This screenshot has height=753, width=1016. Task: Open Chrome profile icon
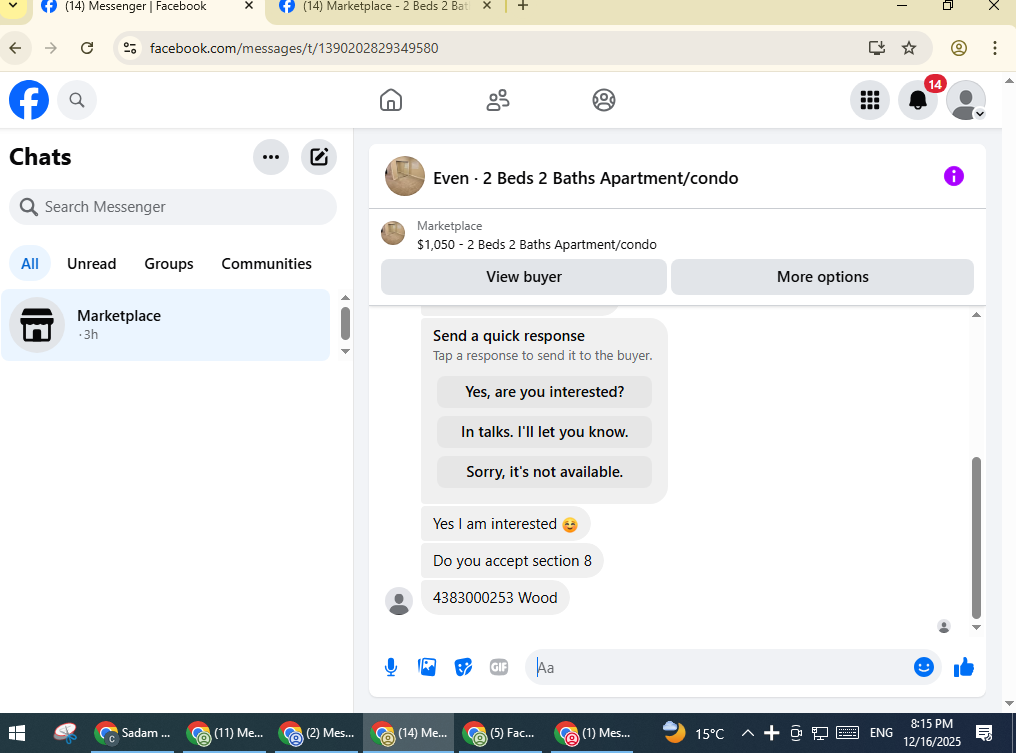958,48
